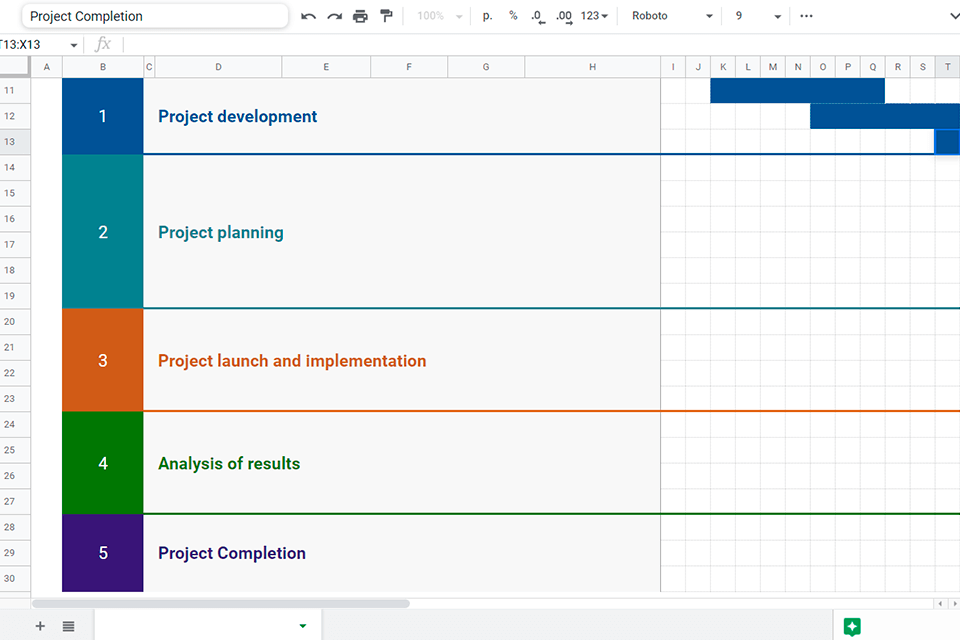Screen dimensions: 960x640
Task: Add a new sheet with plus icon
Action: [x=41, y=626]
